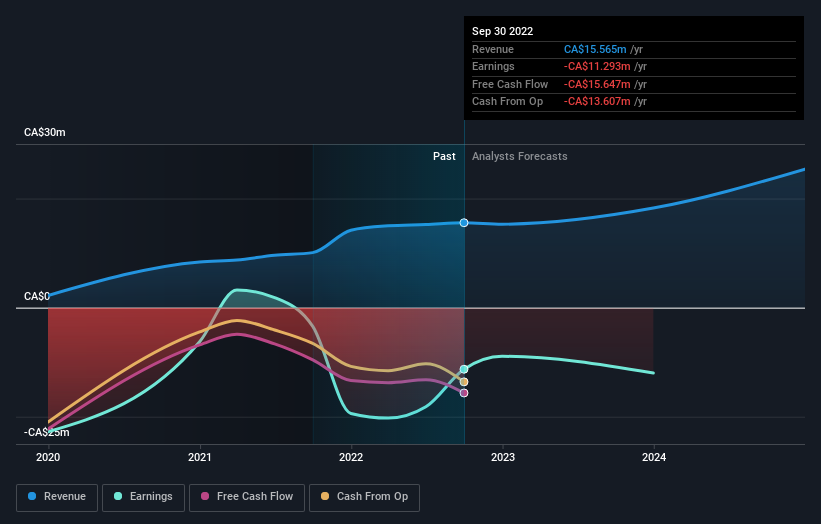The height and width of the screenshot is (524, 821).
Task: Select the teal Earnings data point marker
Action: click(464, 370)
